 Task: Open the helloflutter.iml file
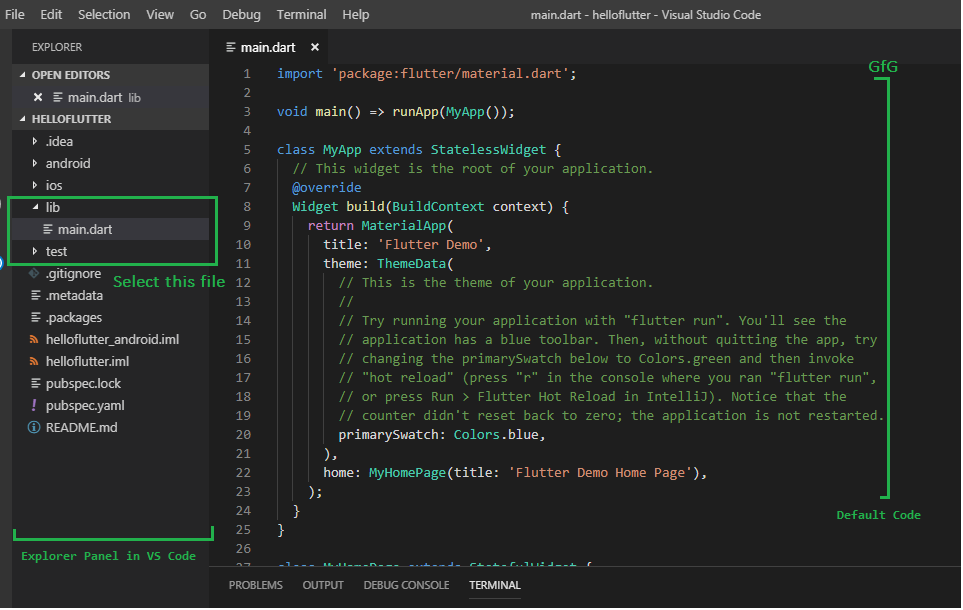(87, 361)
